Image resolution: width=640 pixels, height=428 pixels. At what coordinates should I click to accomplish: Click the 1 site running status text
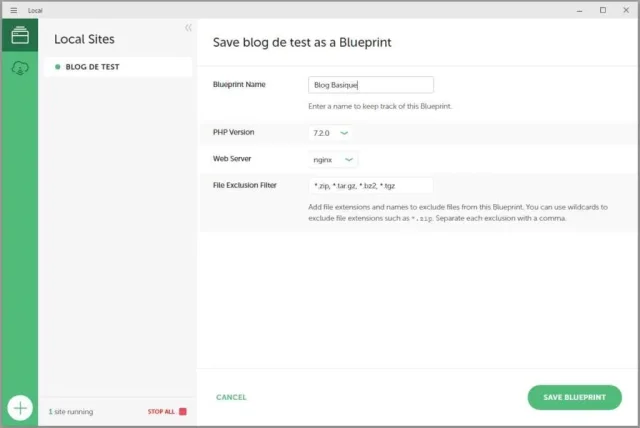click(x=69, y=411)
